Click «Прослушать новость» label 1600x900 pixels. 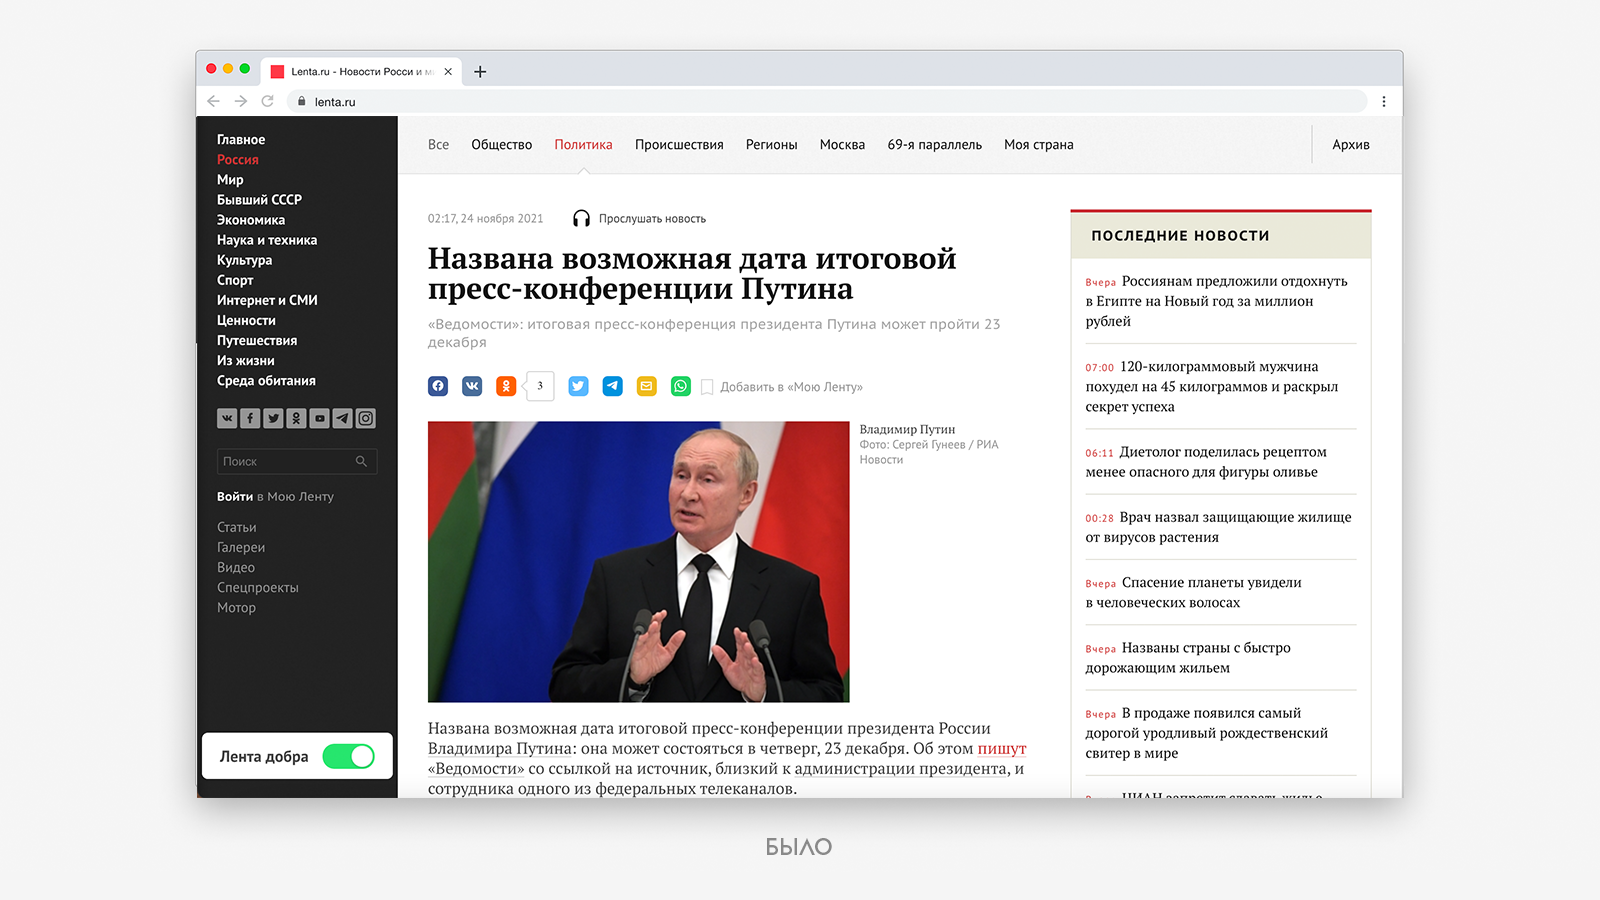pos(652,219)
